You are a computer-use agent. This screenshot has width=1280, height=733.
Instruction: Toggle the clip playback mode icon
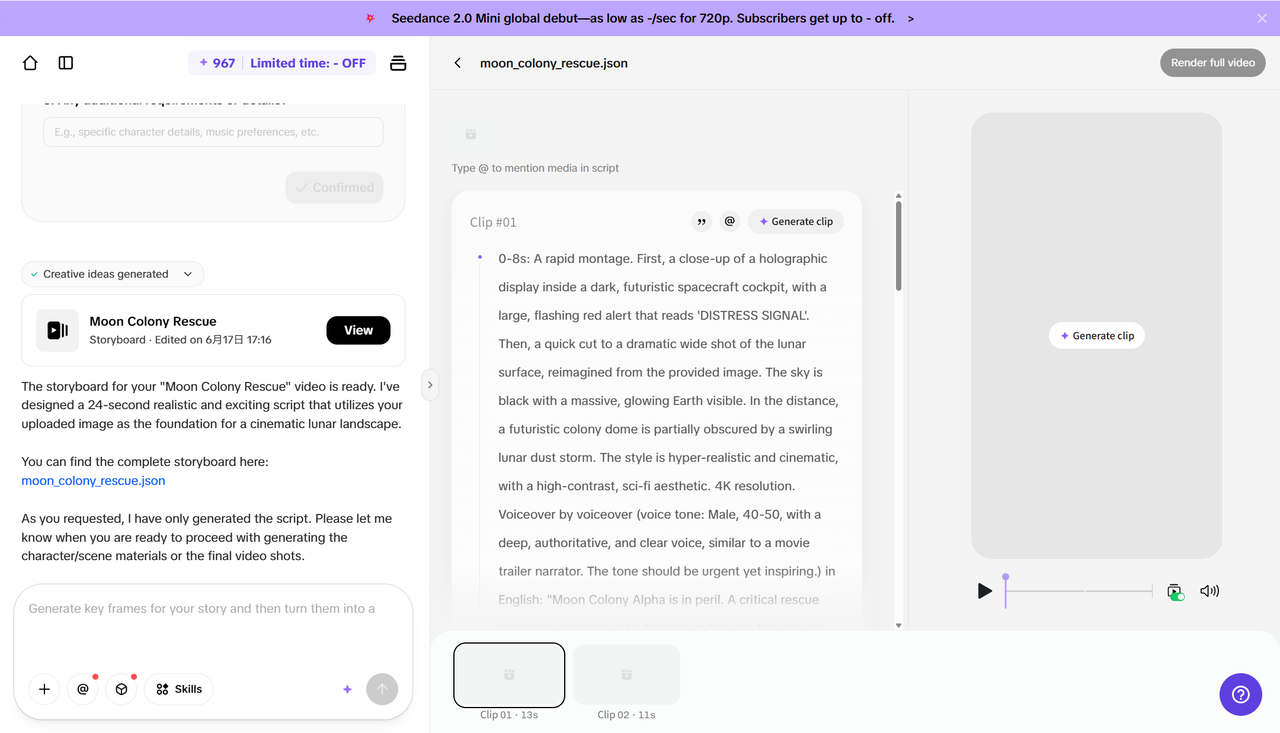[x=1175, y=591]
